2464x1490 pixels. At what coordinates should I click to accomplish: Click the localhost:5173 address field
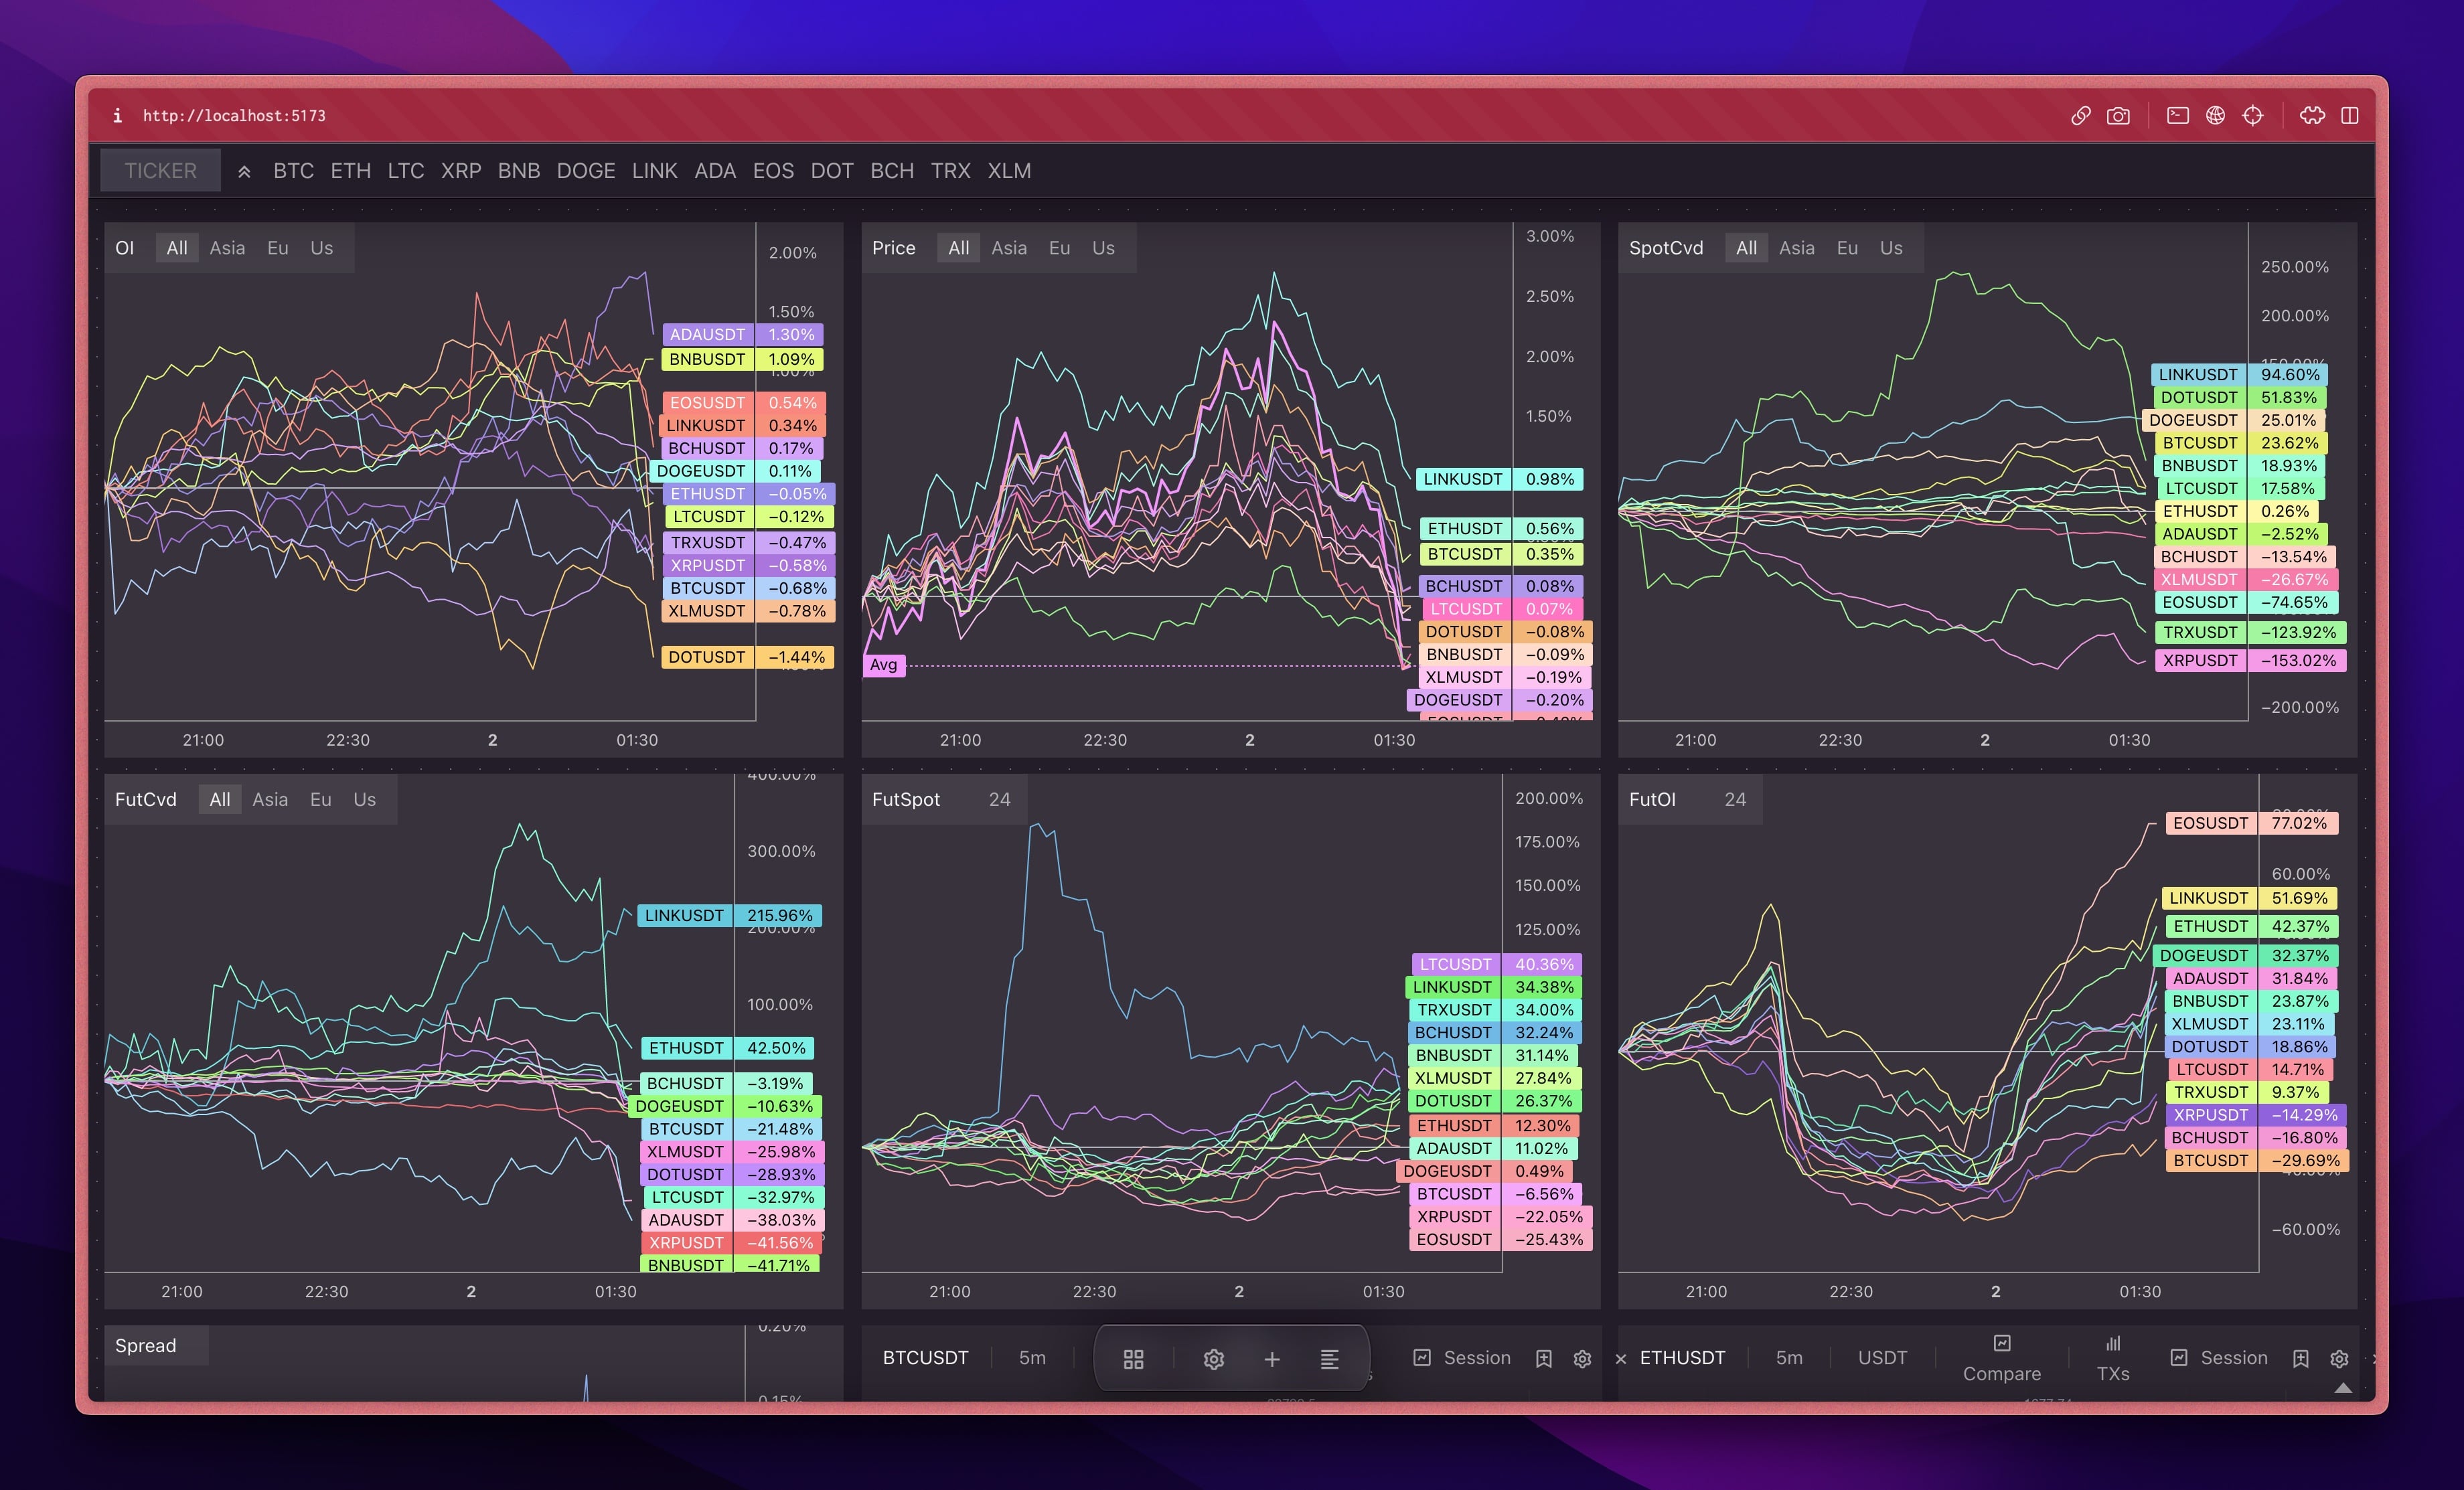pyautogui.click(x=234, y=116)
